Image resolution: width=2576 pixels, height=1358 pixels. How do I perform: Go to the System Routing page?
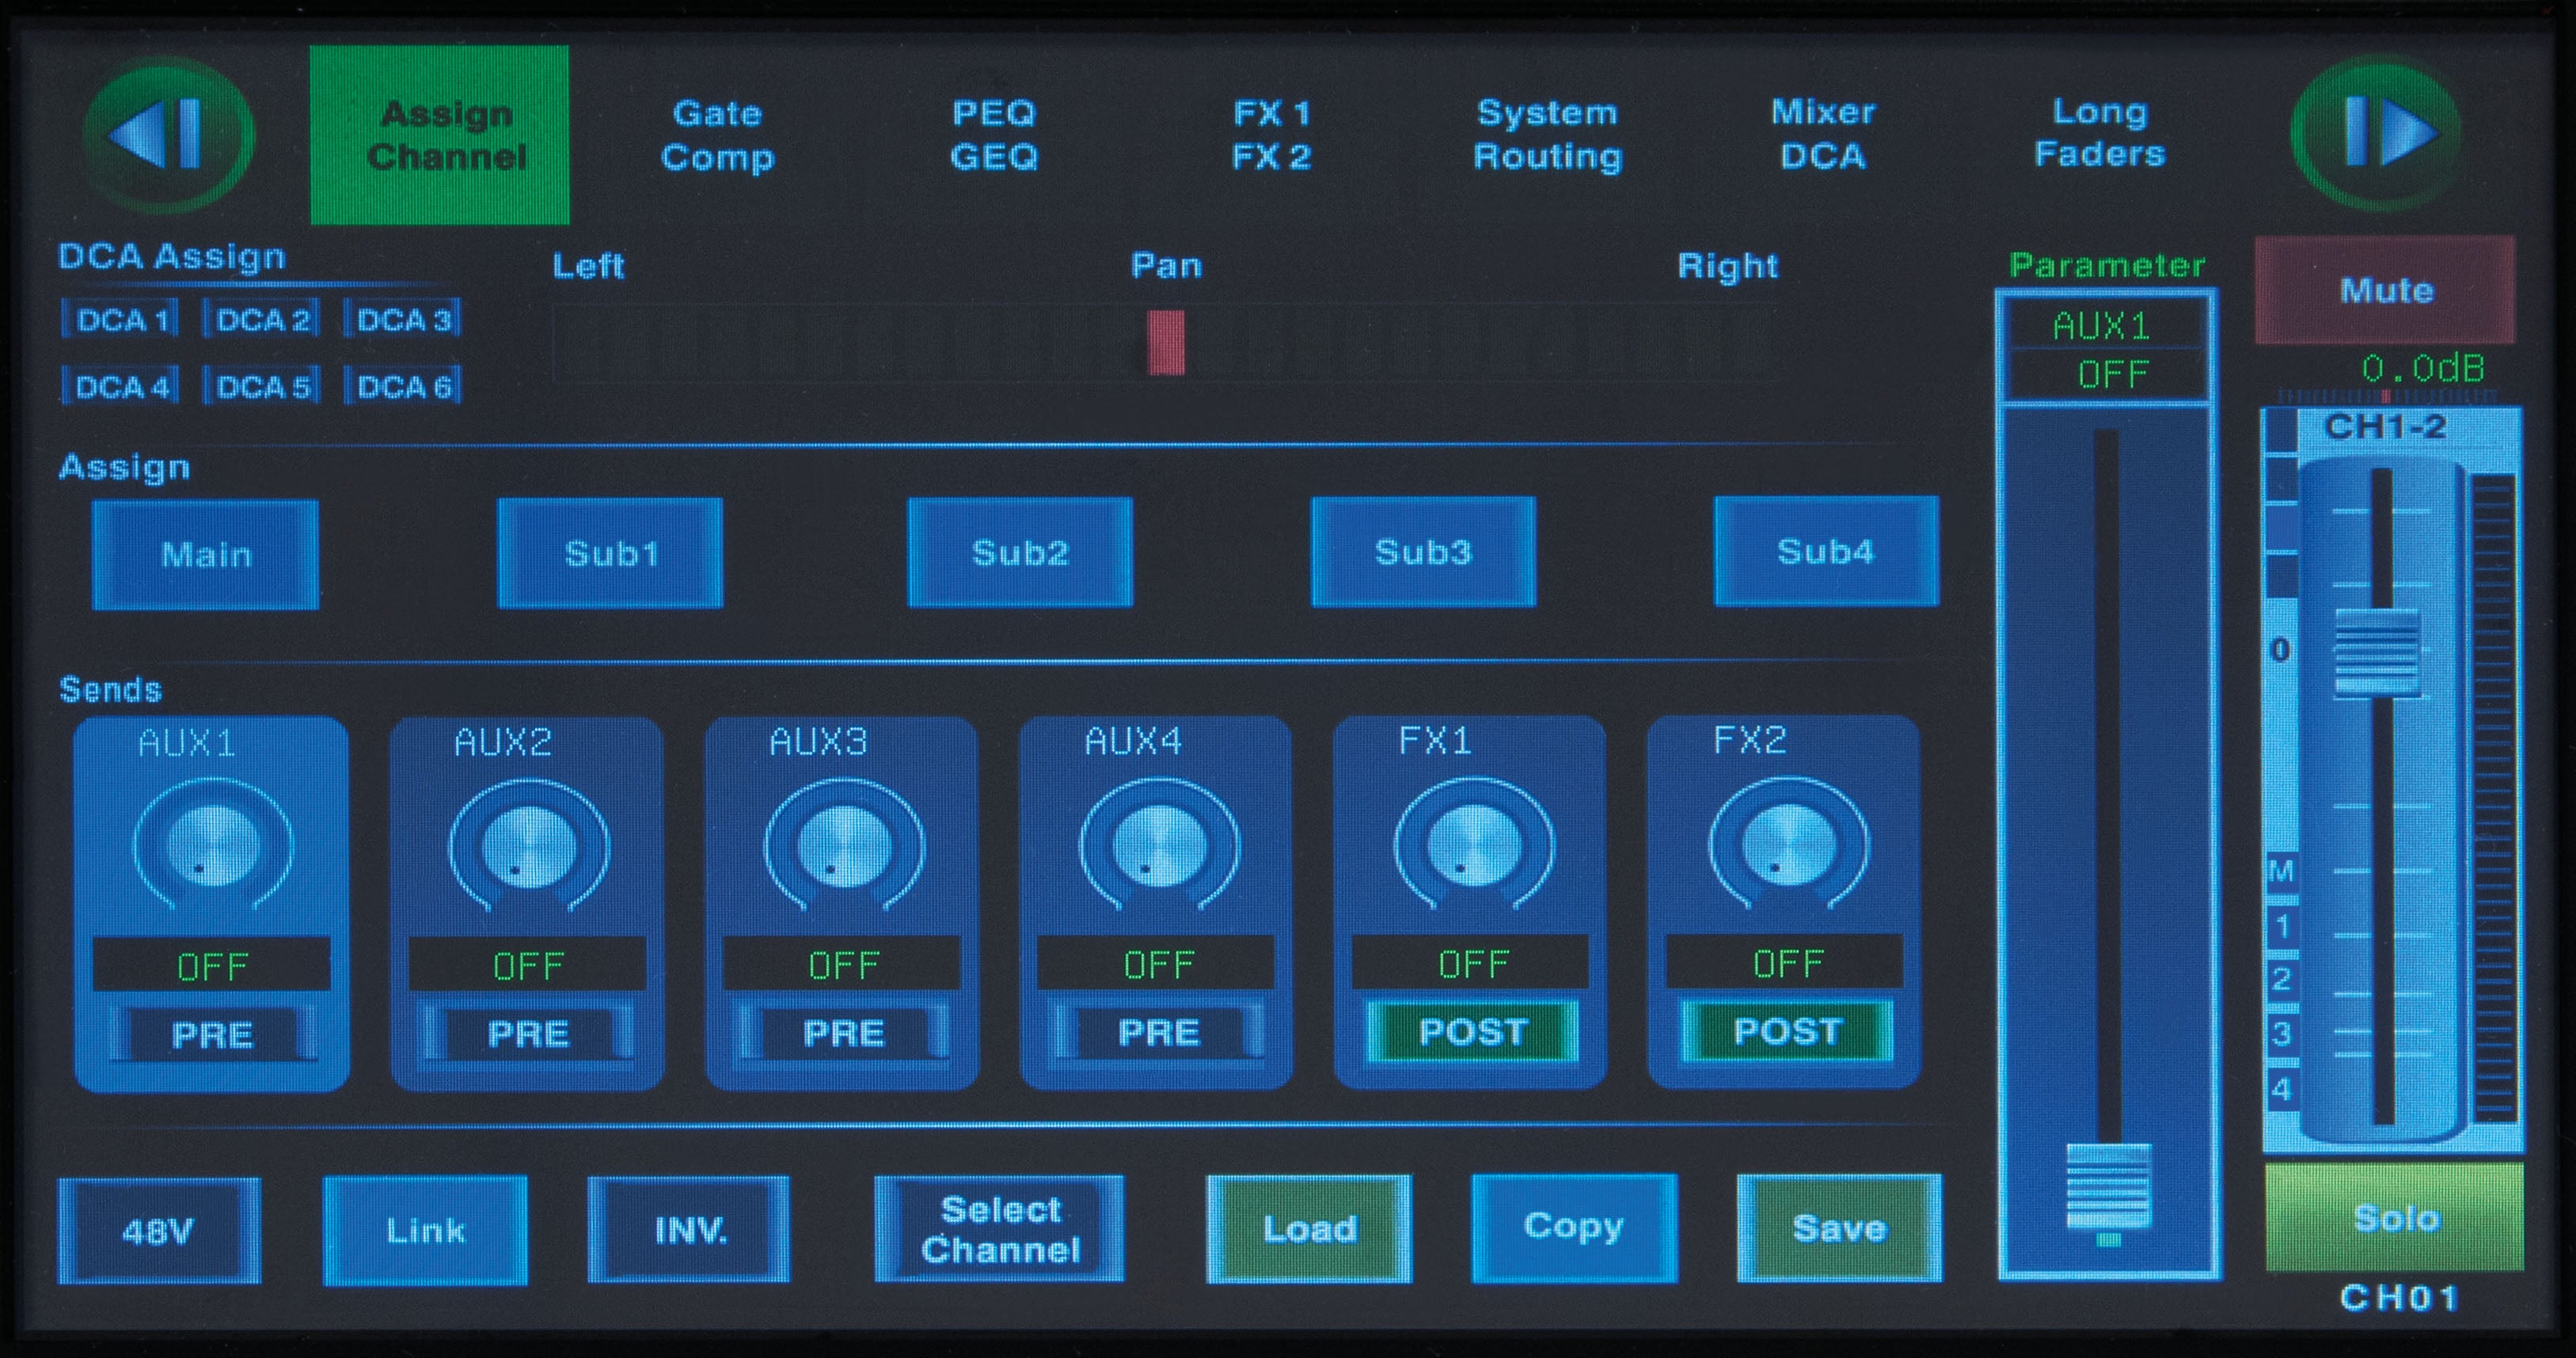(x=1548, y=135)
